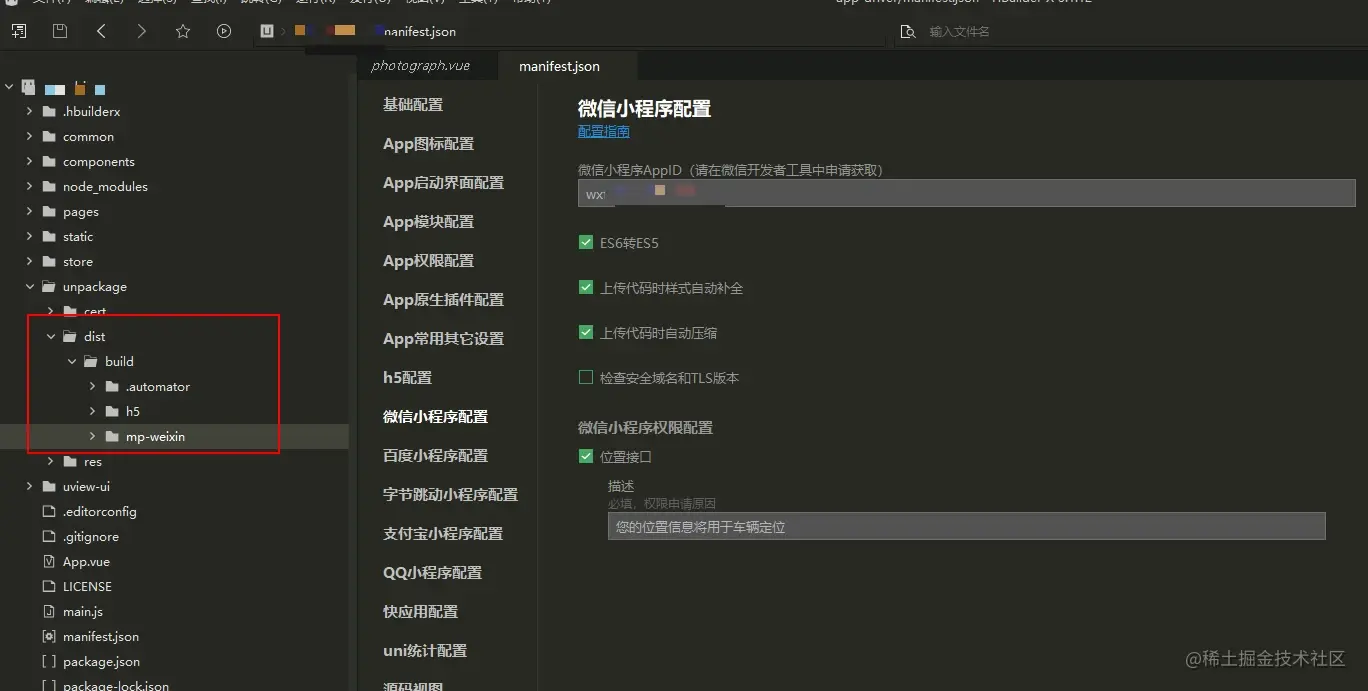Open h5配置 section

(x=407, y=377)
